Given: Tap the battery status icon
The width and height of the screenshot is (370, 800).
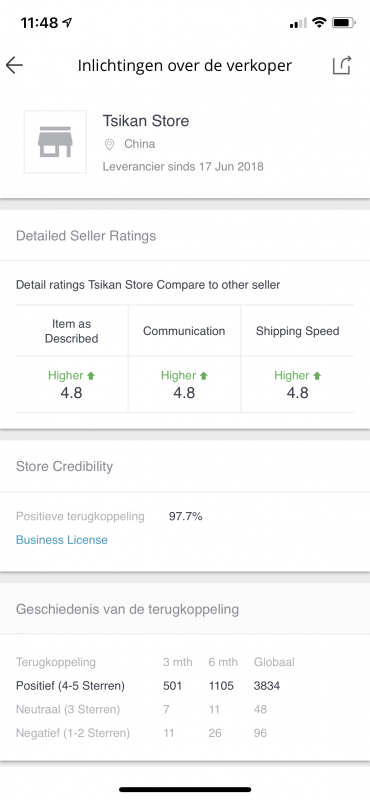Looking at the screenshot, I should (x=343, y=23).
